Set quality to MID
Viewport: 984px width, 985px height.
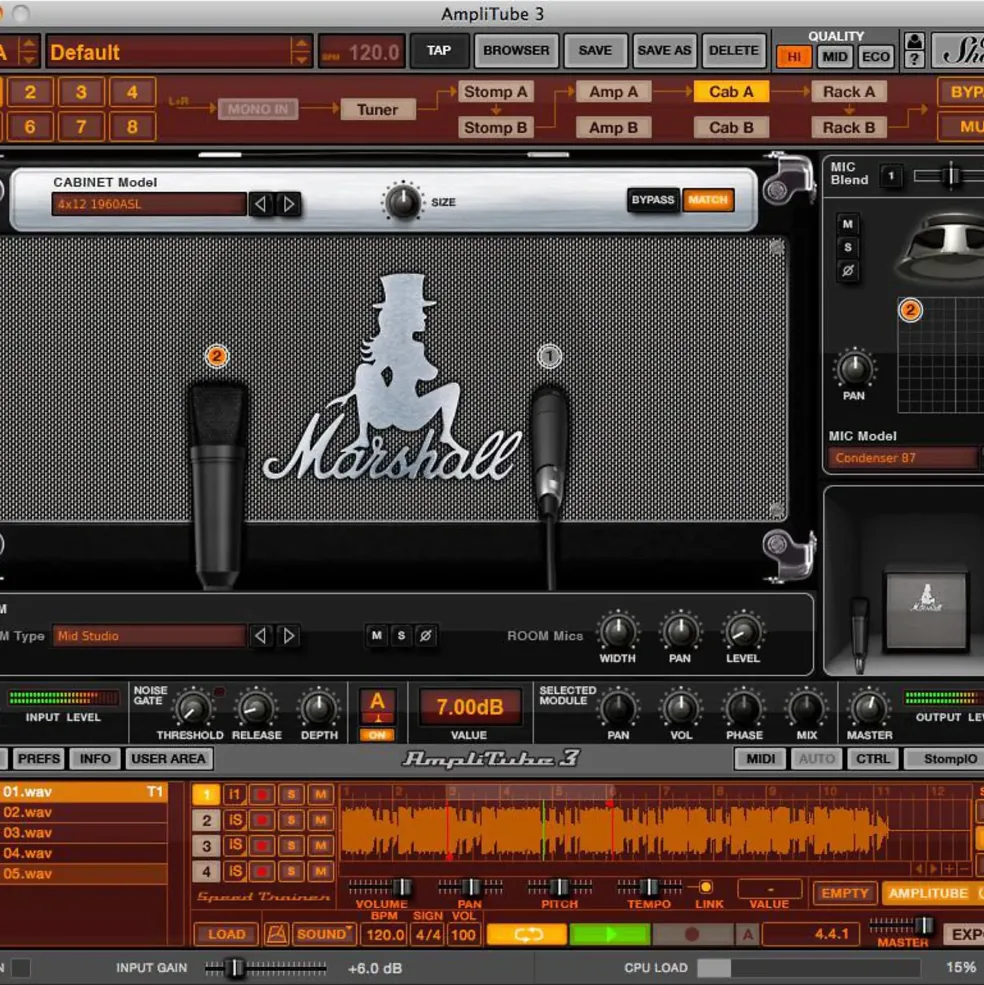pyautogui.click(x=834, y=57)
